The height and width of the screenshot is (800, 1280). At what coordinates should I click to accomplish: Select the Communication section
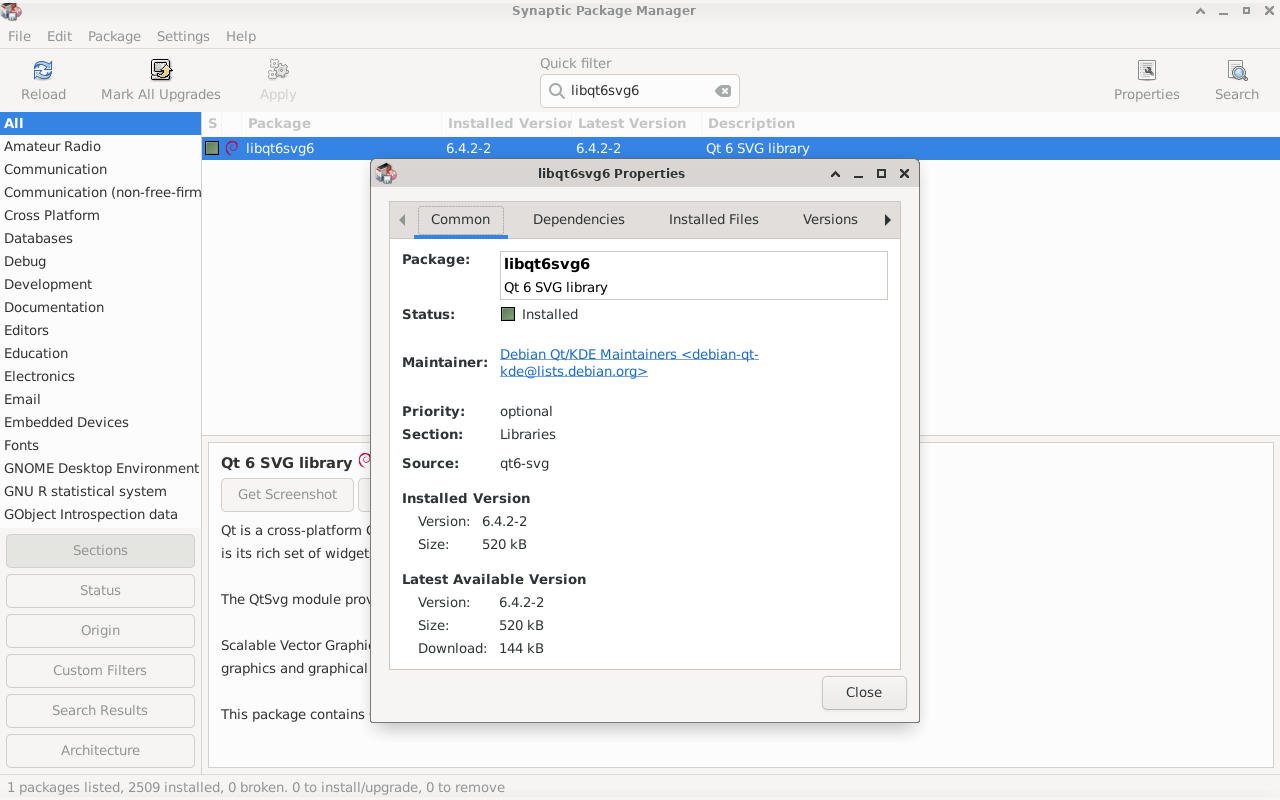pyautogui.click(x=100, y=169)
